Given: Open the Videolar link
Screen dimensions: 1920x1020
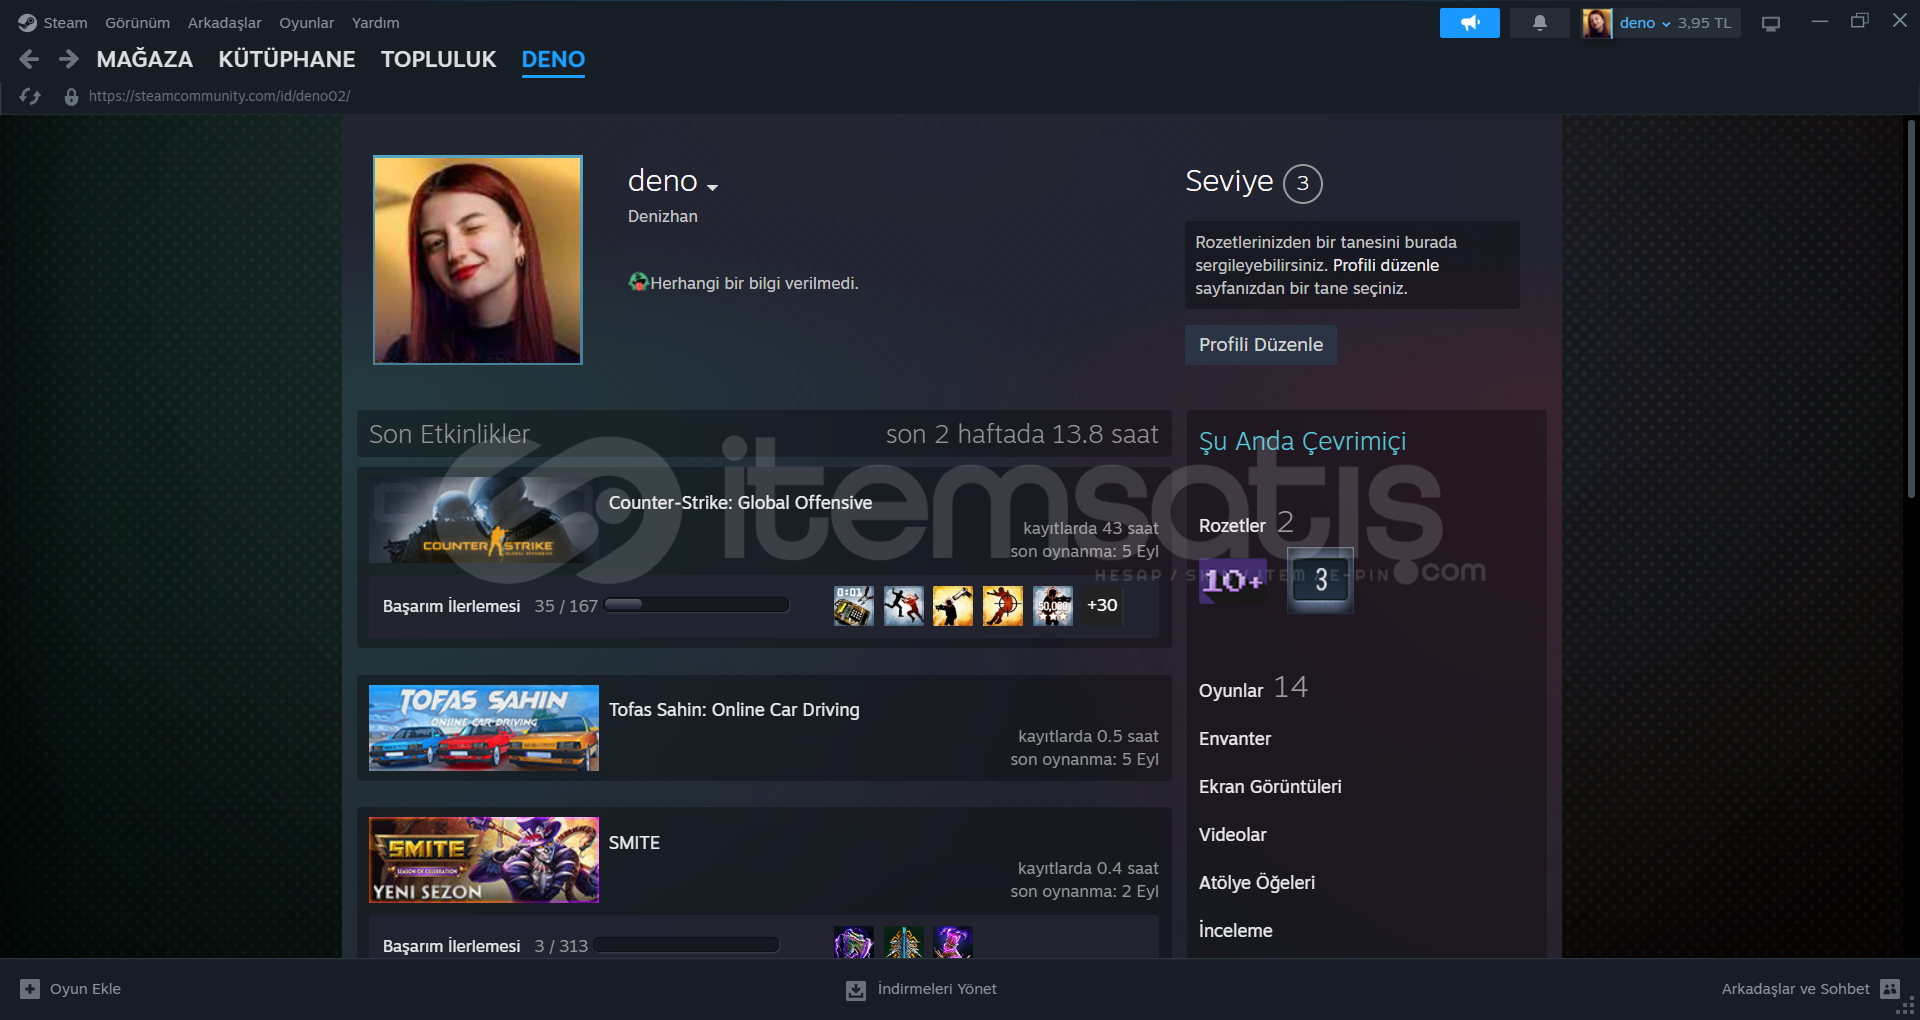Looking at the screenshot, I should [1232, 835].
